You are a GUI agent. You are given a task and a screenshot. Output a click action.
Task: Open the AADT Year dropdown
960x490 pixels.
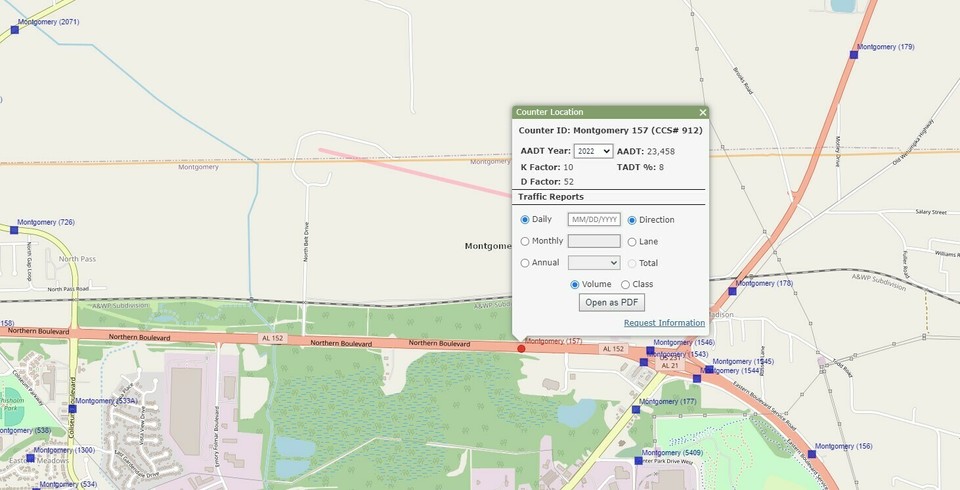pos(593,151)
